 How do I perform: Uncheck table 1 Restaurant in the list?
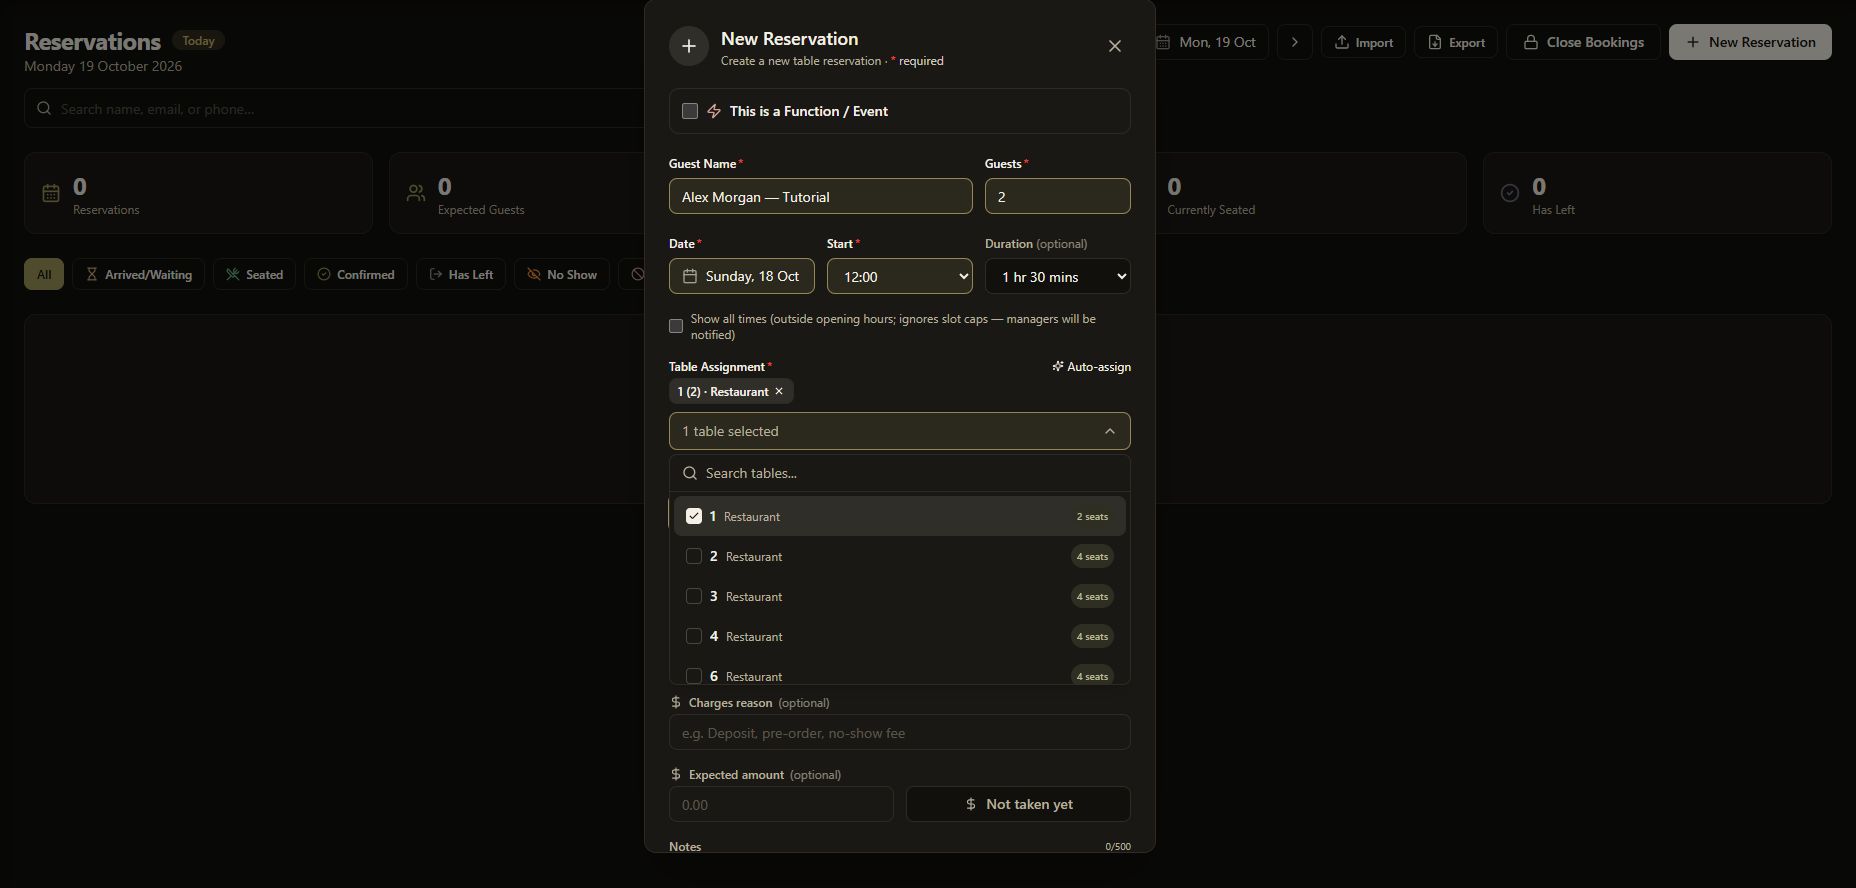(x=694, y=516)
